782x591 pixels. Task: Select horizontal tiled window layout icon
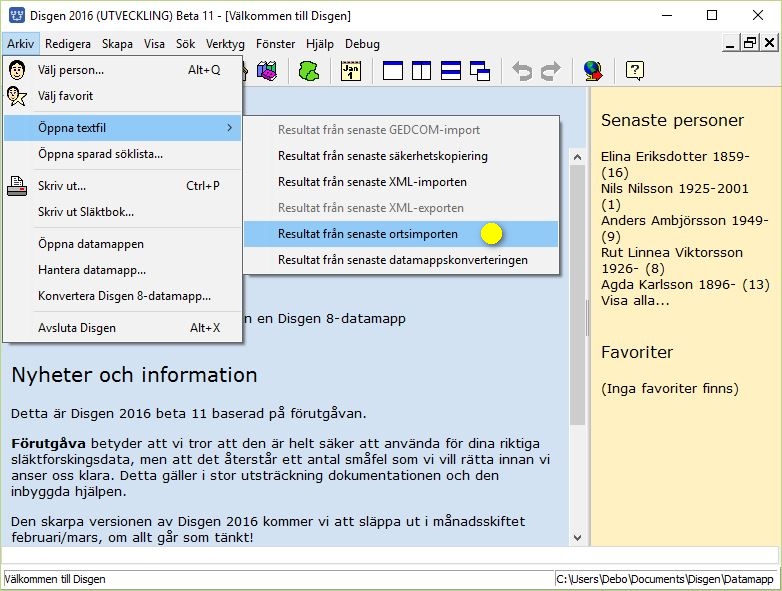pos(451,71)
